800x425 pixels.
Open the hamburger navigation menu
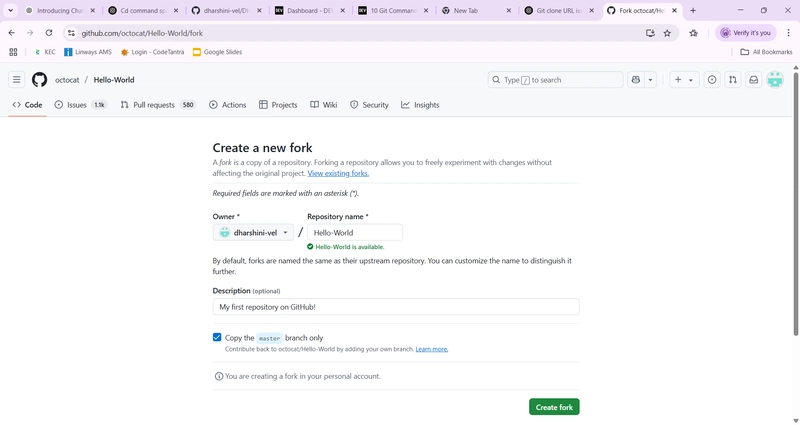click(x=17, y=80)
